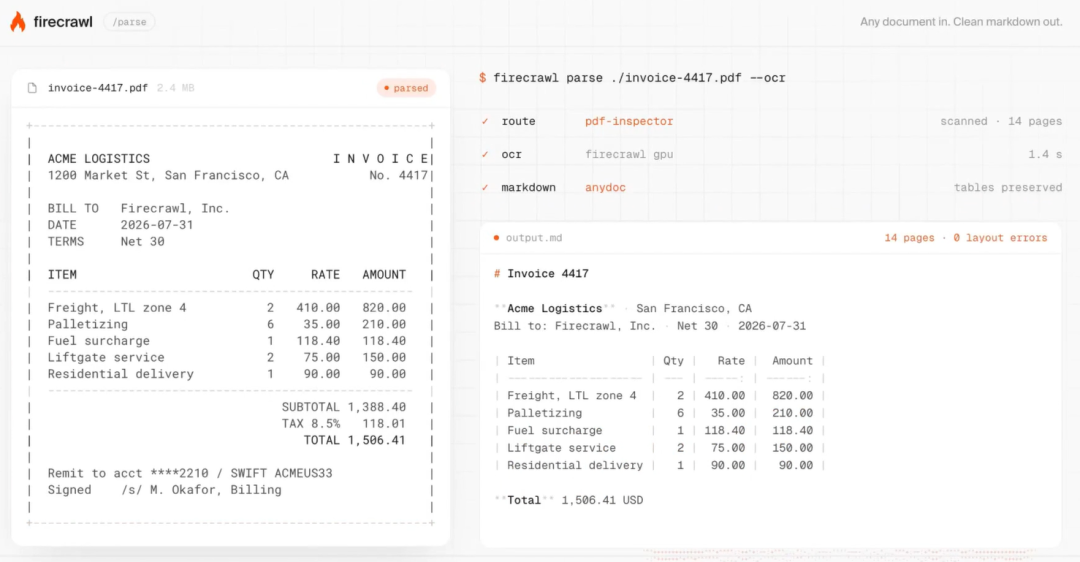This screenshot has height=562, width=1080.
Task: Click the Qty column header in output
Action: [x=673, y=361]
